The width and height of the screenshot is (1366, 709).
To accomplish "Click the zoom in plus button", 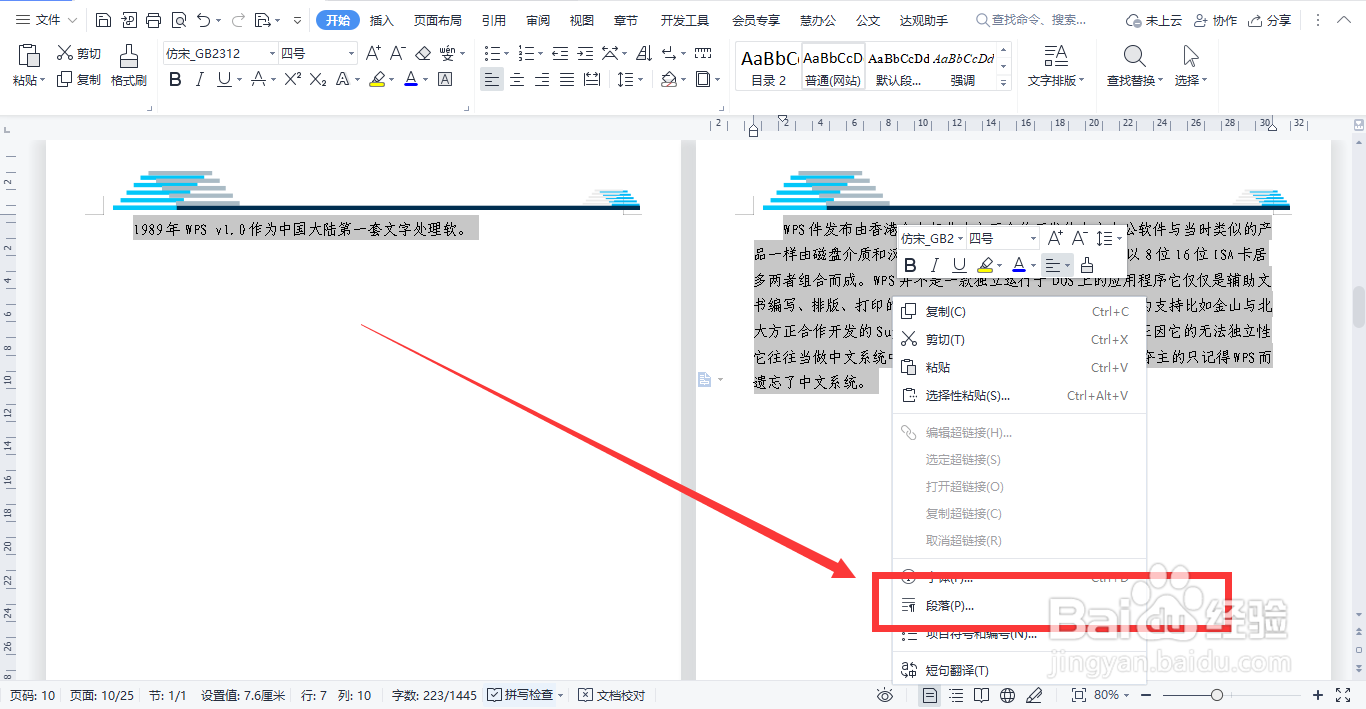I will pyautogui.click(x=1318, y=695).
